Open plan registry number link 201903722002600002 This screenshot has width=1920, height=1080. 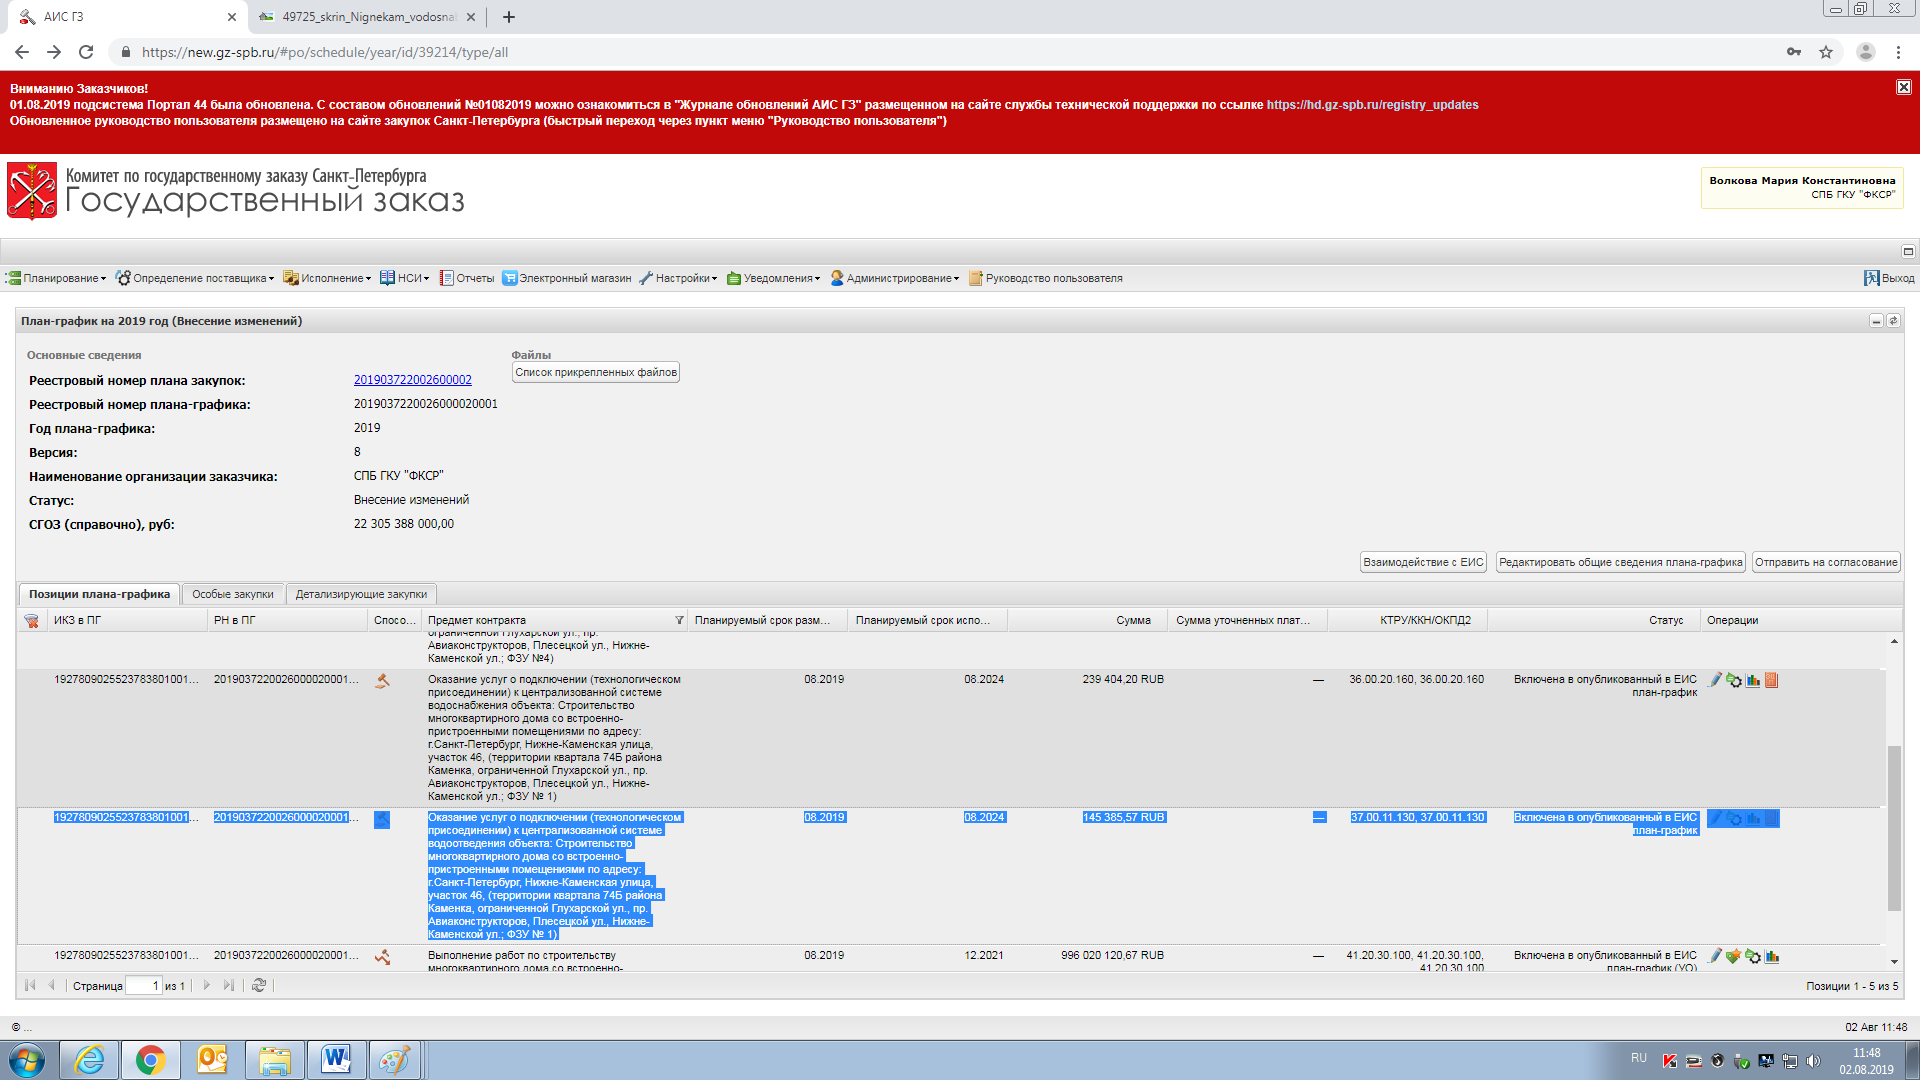click(x=413, y=380)
